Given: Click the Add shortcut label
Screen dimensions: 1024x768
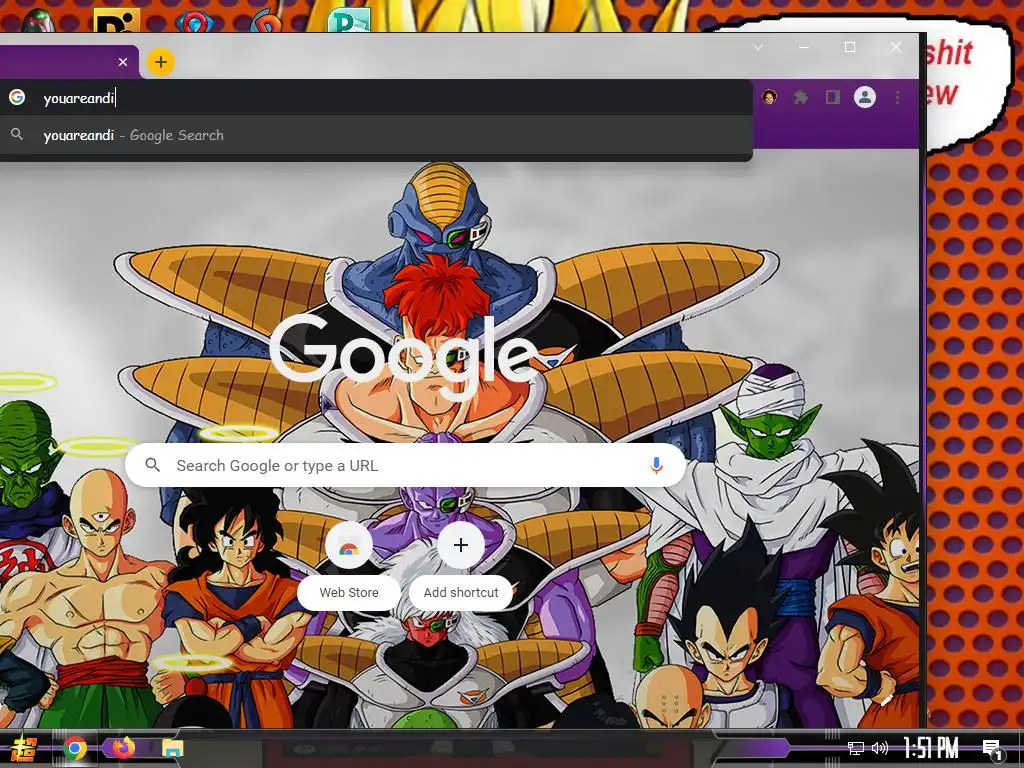Looking at the screenshot, I should [460, 592].
